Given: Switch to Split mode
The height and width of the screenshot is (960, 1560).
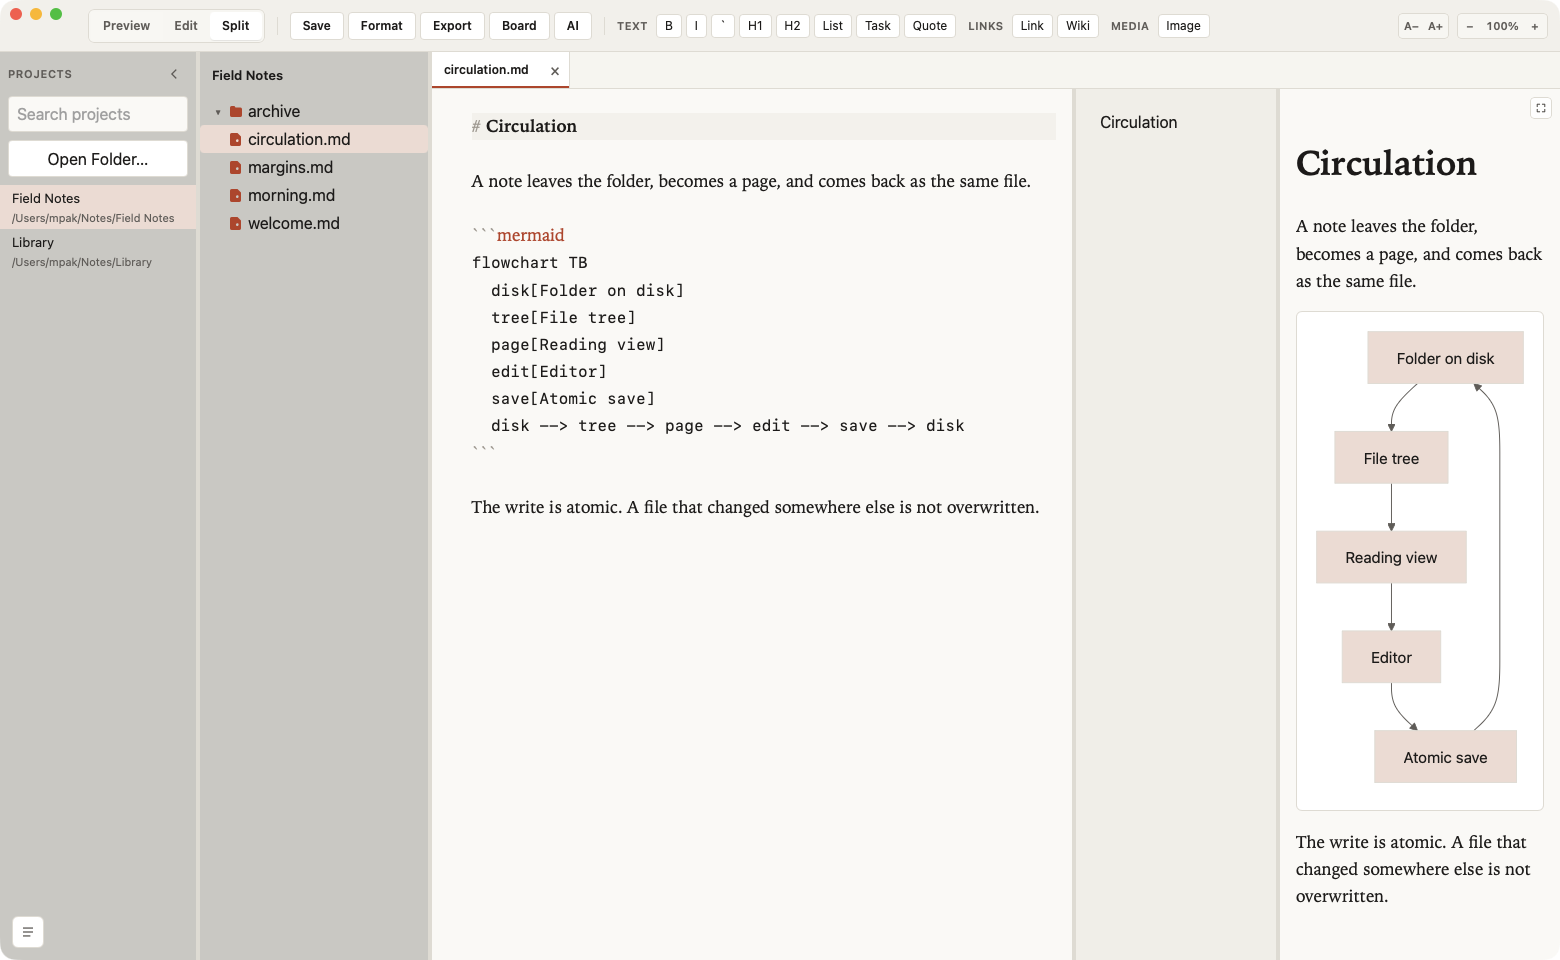Looking at the screenshot, I should pyautogui.click(x=236, y=26).
